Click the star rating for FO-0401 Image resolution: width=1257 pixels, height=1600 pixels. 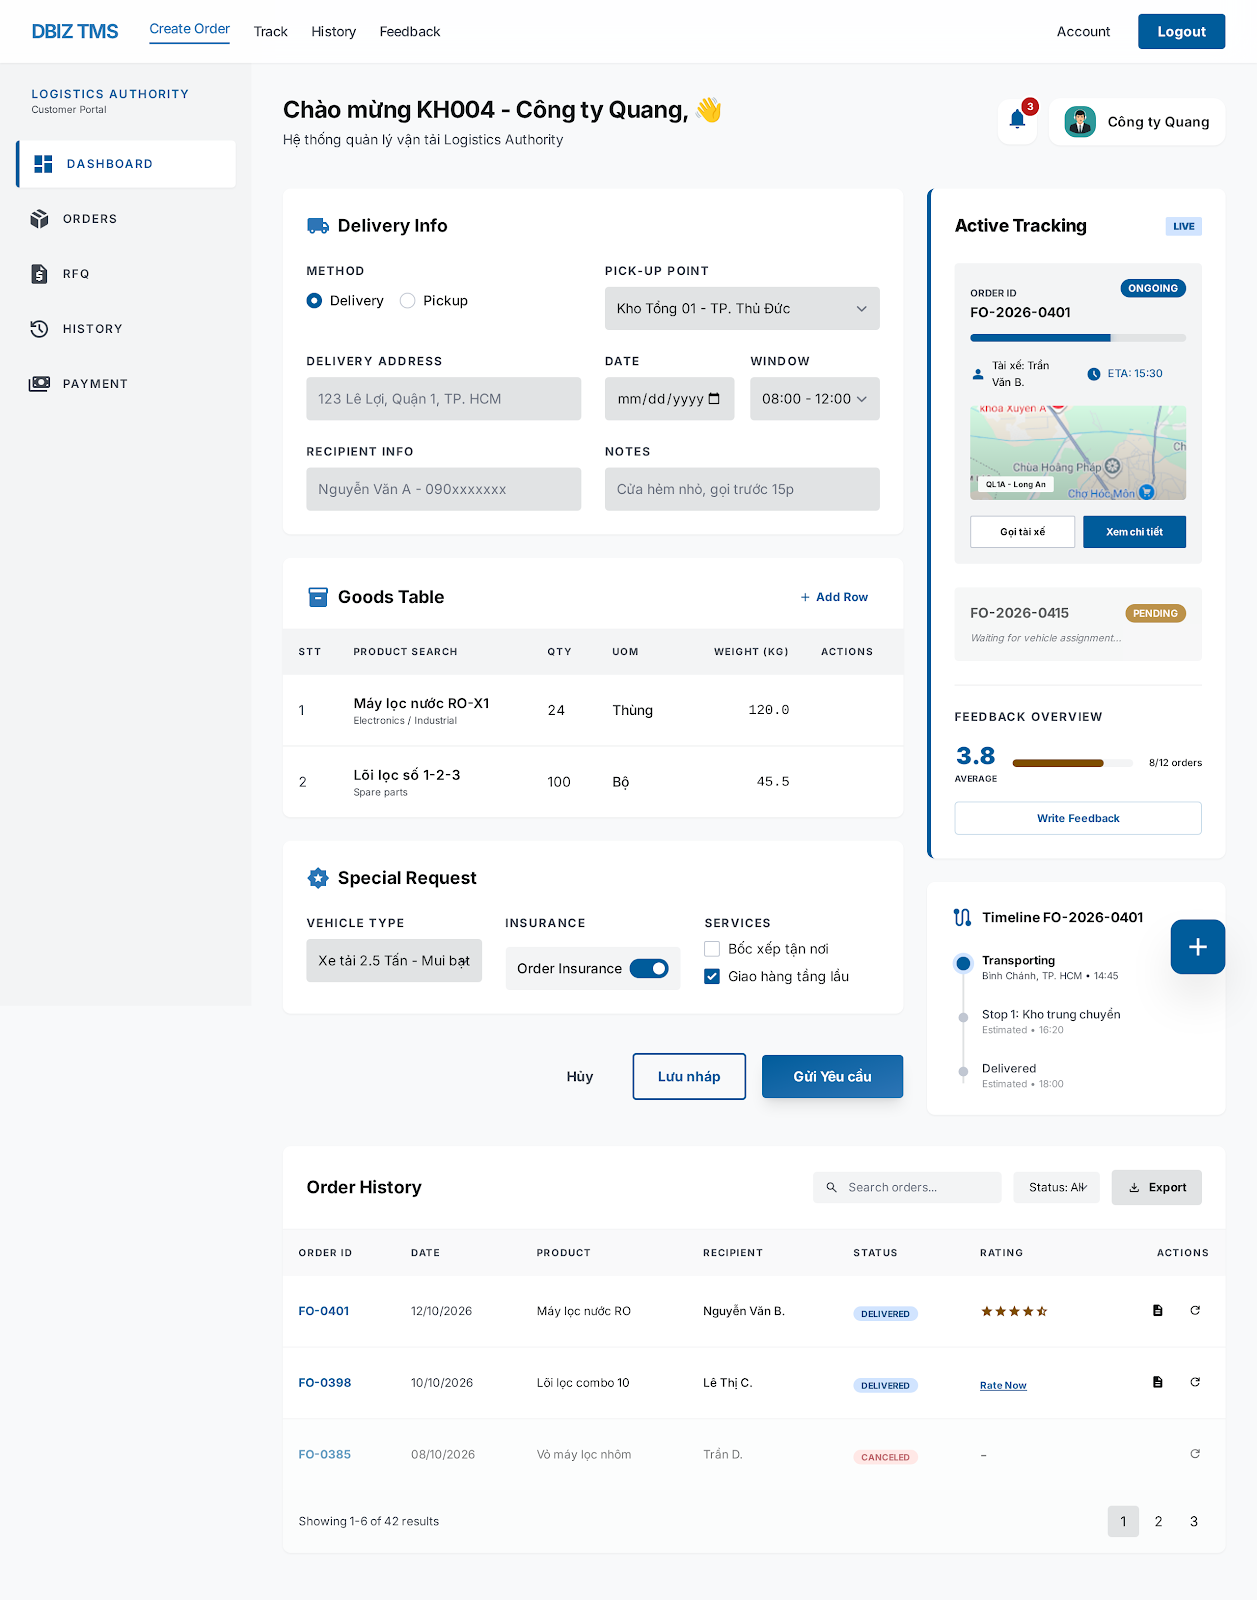tap(1014, 1311)
